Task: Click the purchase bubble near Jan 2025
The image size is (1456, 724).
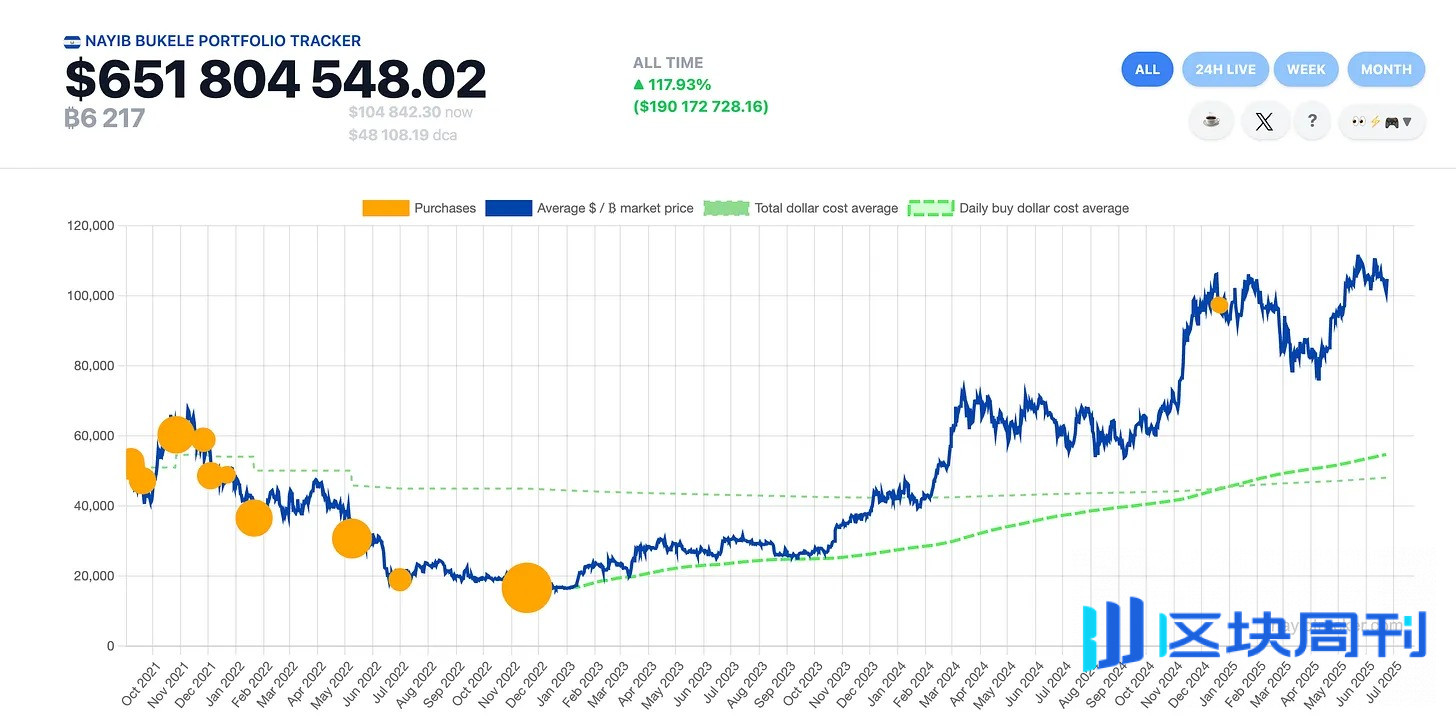Action: (1218, 305)
